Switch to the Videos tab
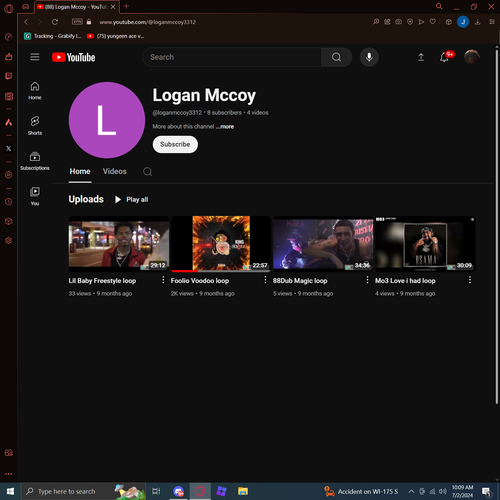 click(x=115, y=171)
